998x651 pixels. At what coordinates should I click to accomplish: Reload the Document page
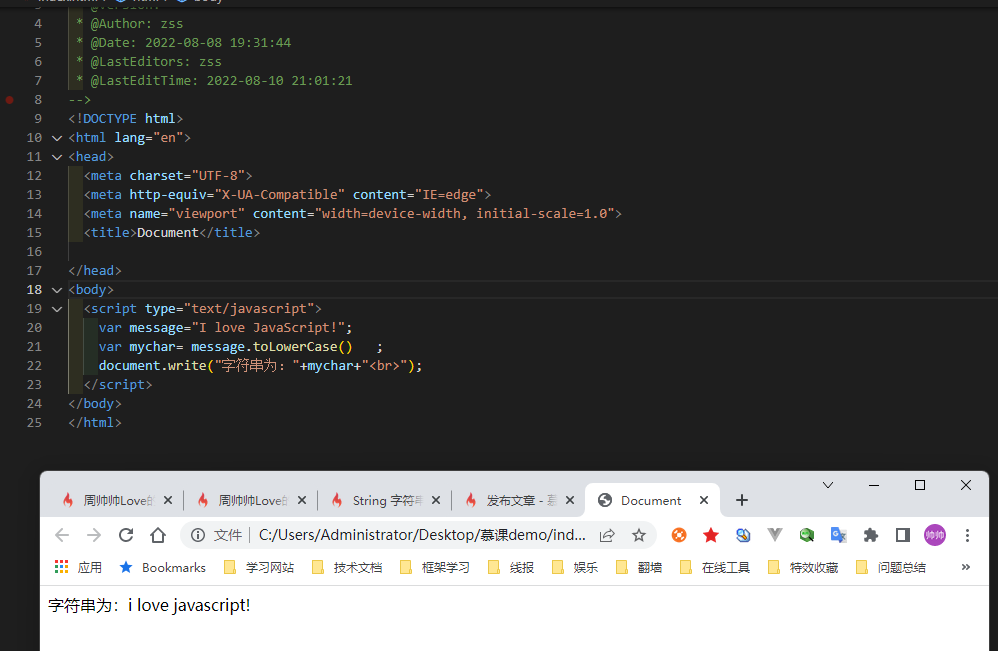click(x=126, y=535)
